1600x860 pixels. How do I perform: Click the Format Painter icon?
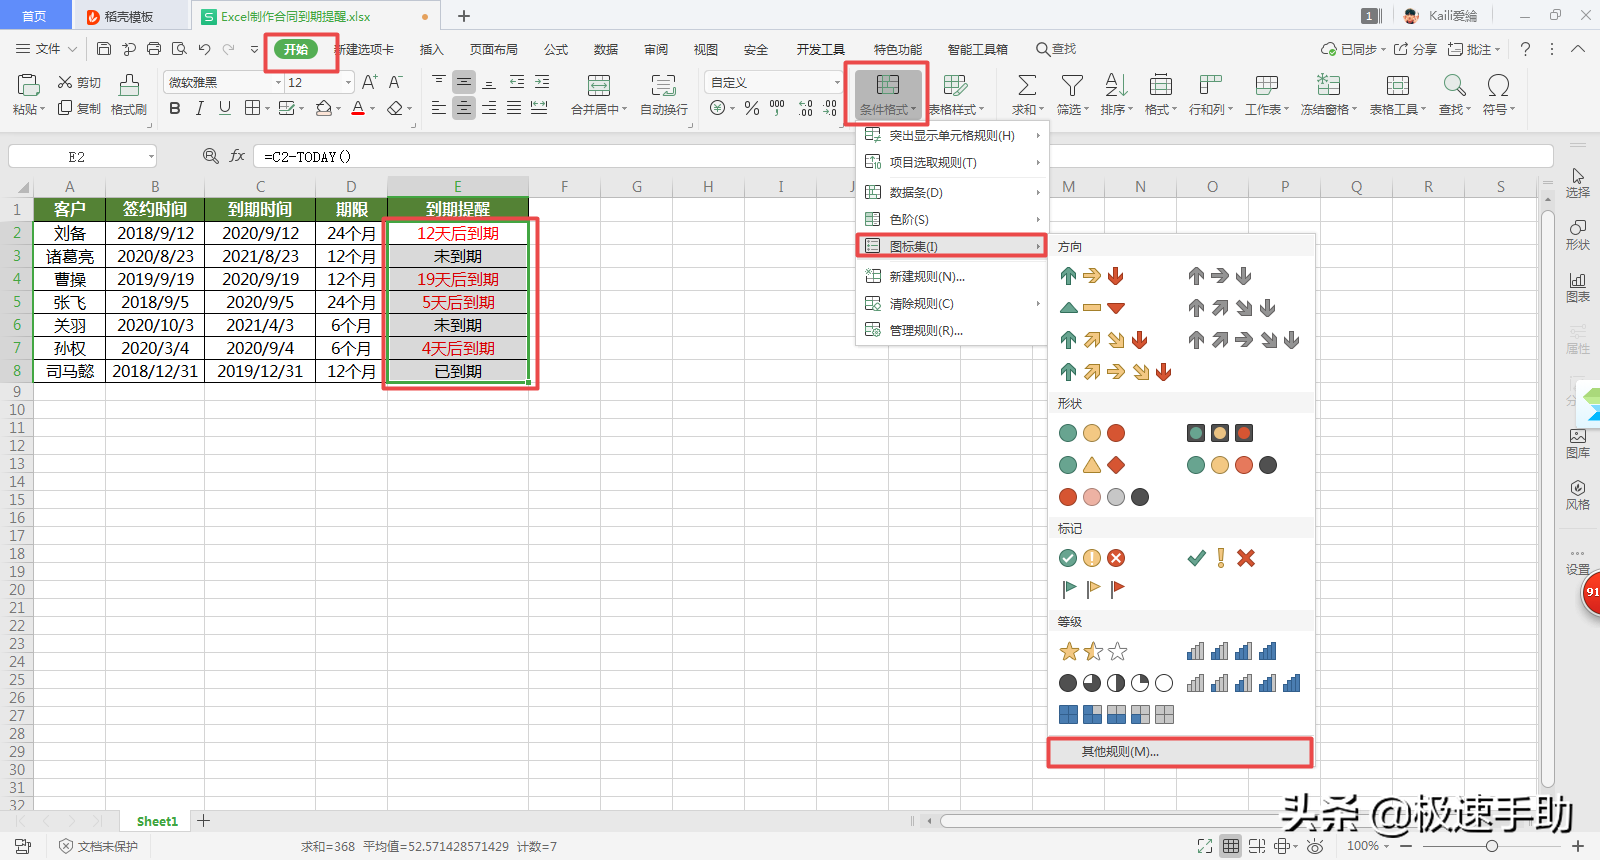pyautogui.click(x=129, y=85)
